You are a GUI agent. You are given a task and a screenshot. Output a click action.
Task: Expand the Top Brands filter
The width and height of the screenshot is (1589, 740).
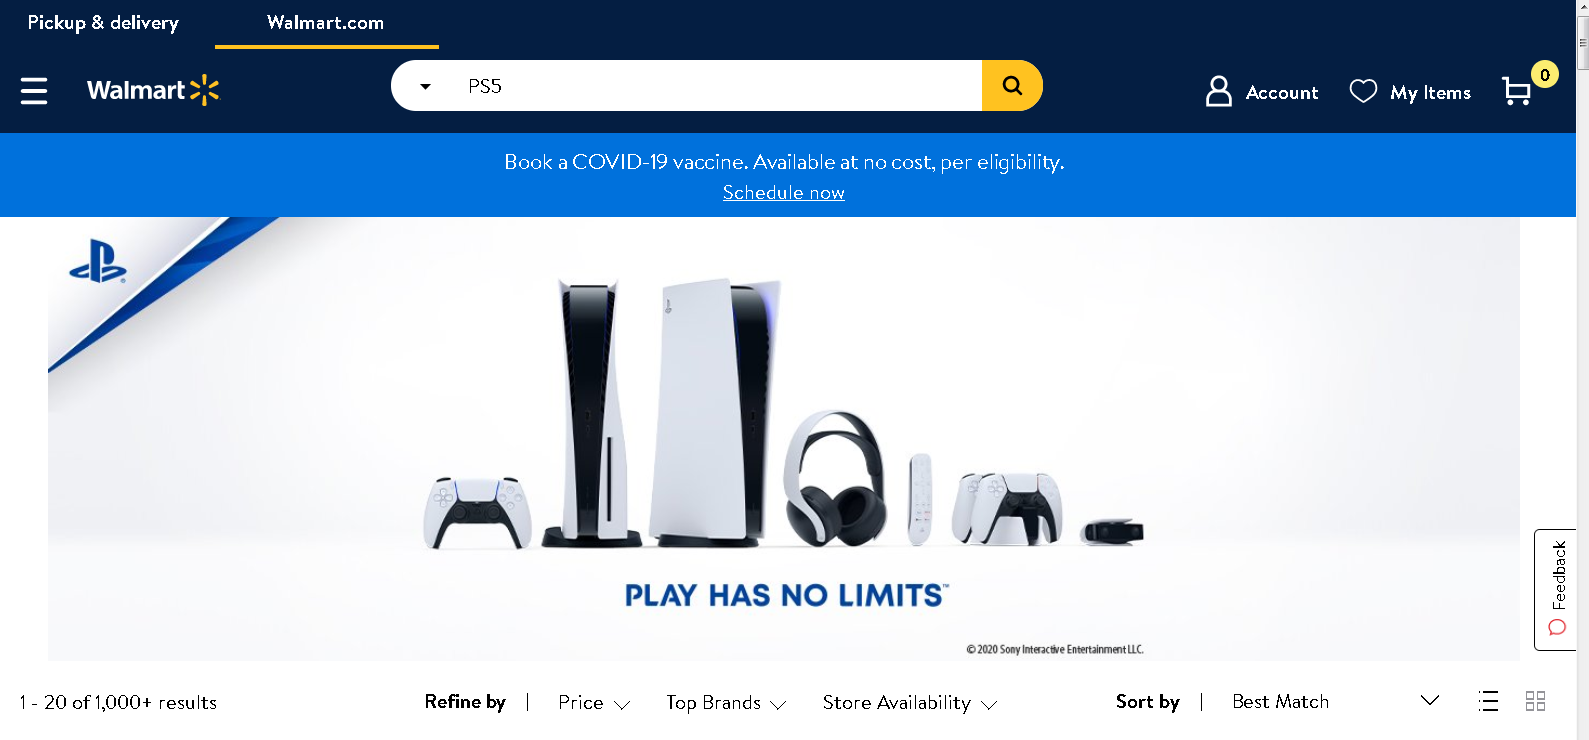pyautogui.click(x=726, y=703)
